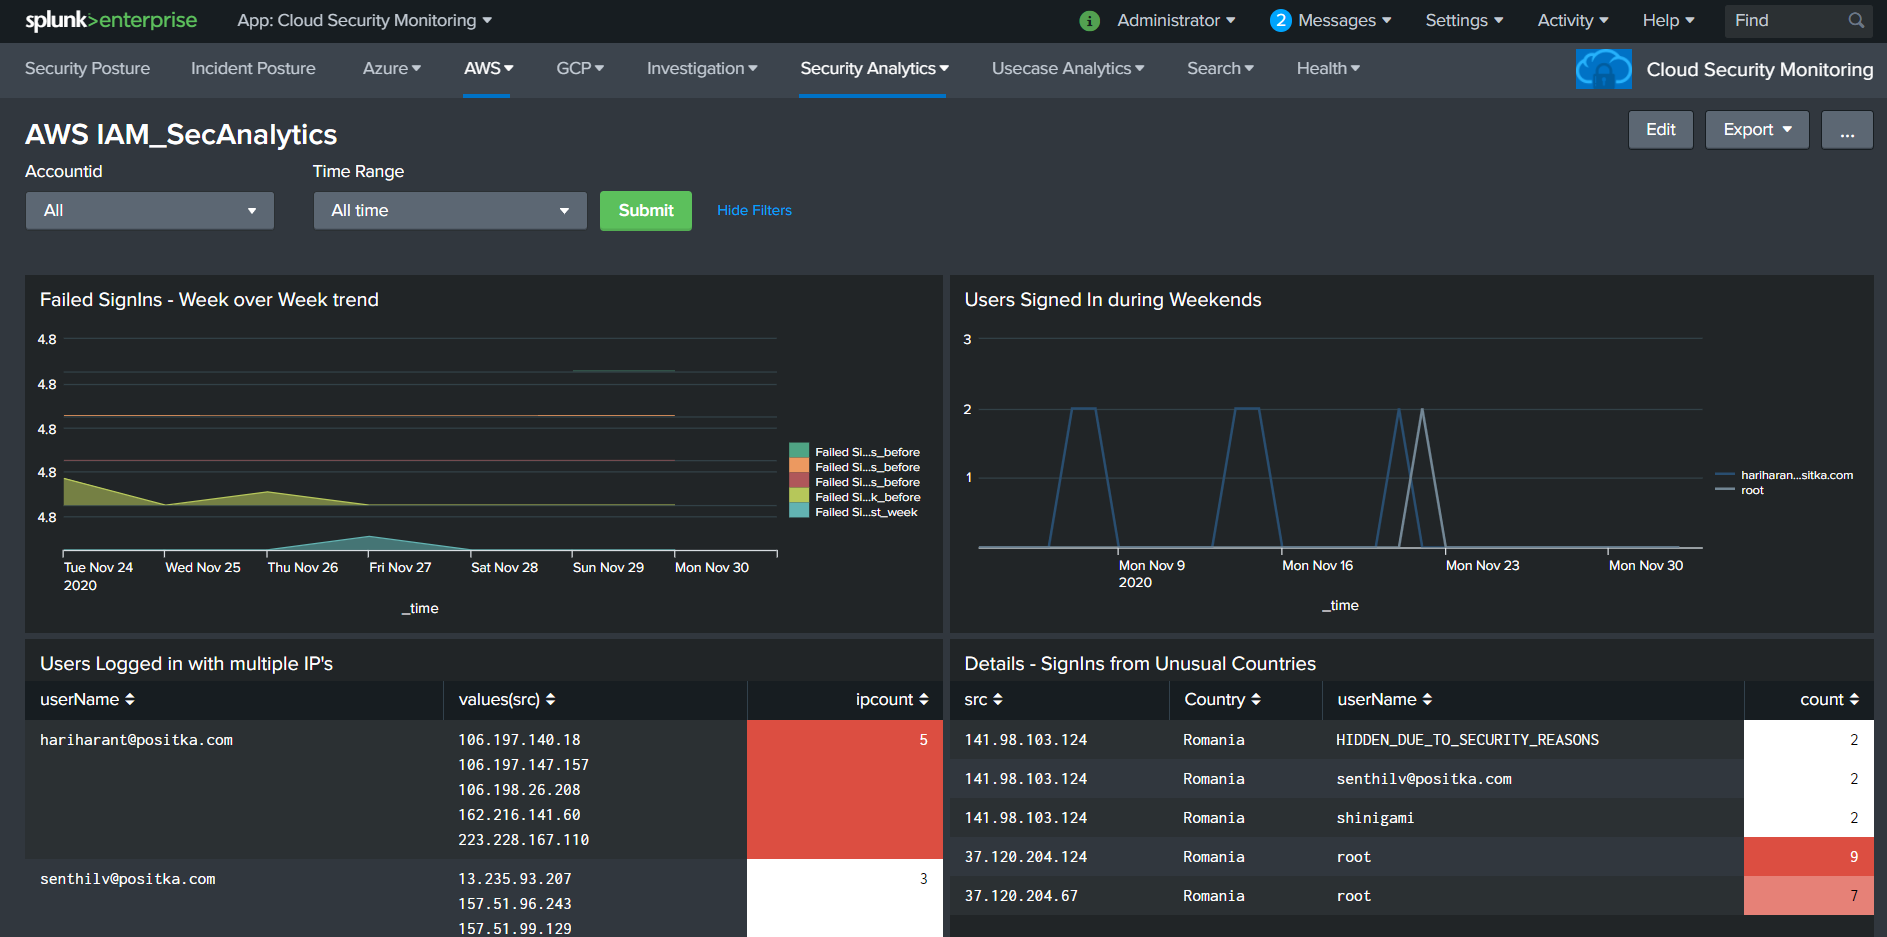The height and width of the screenshot is (937, 1887).
Task: Click the green Administrator status info icon
Action: coord(1090,21)
